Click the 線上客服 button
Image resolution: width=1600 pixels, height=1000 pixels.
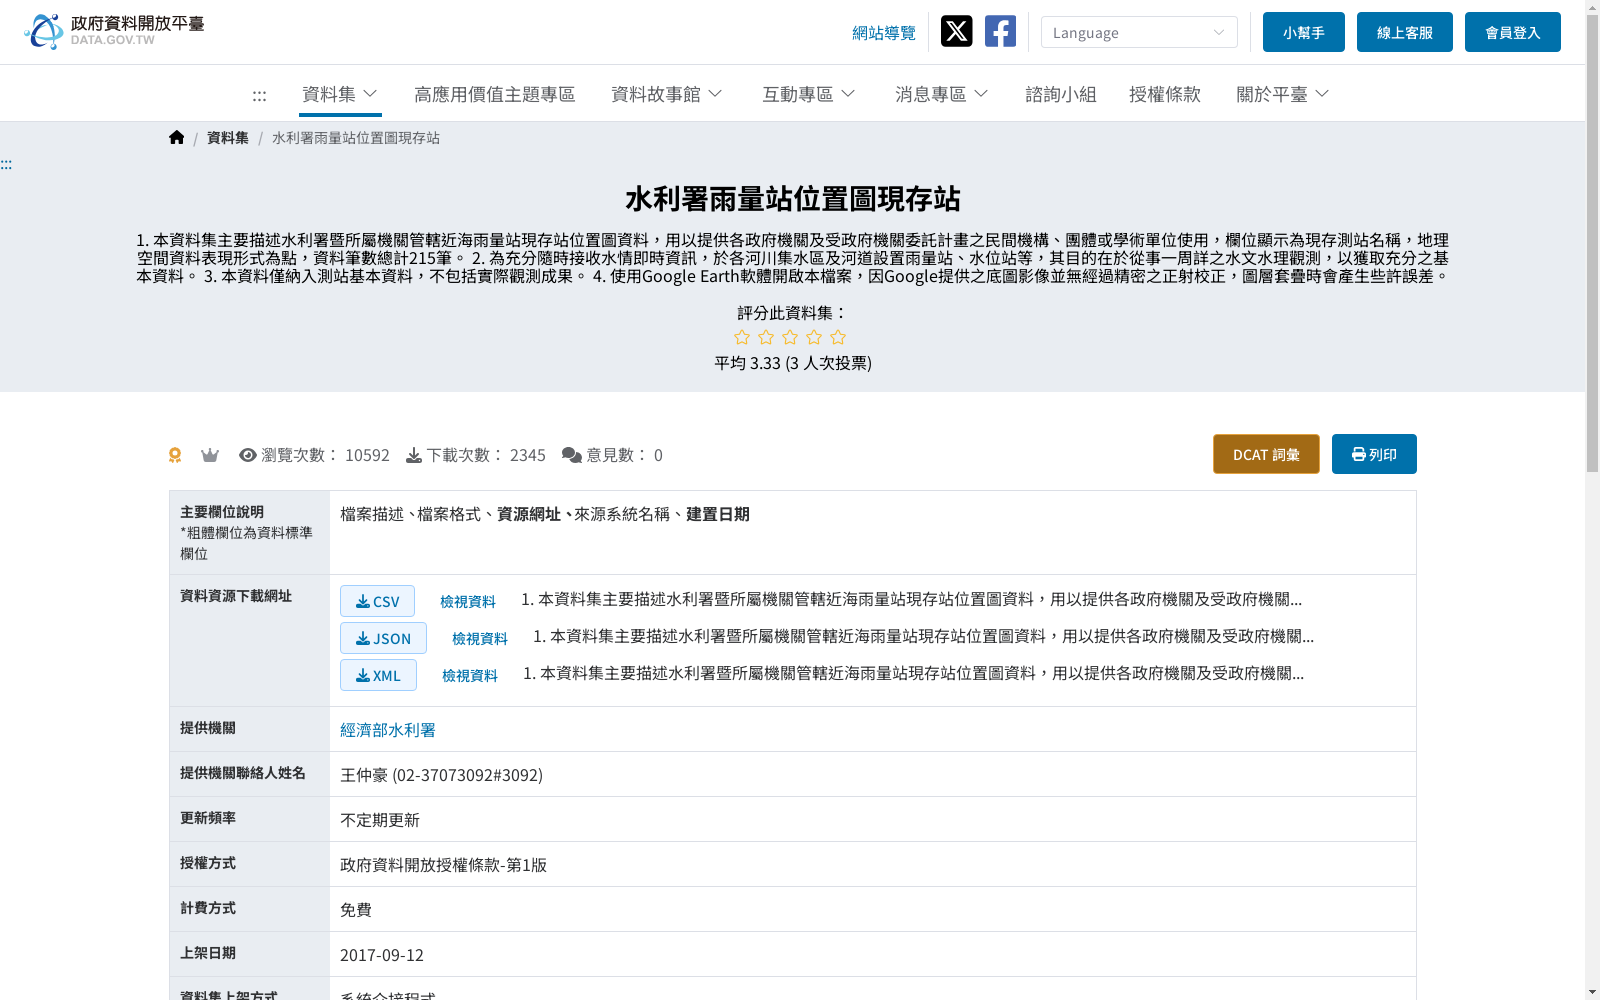click(x=1405, y=32)
